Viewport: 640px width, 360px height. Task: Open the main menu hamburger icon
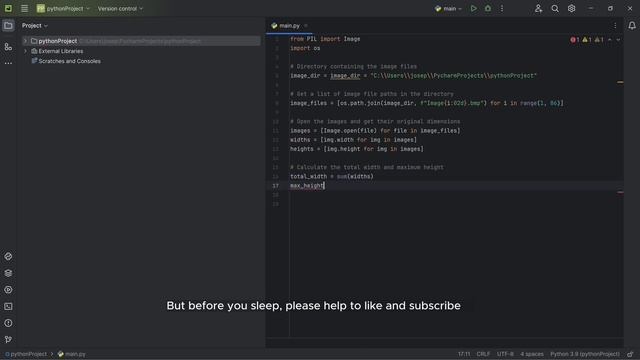[24, 9]
